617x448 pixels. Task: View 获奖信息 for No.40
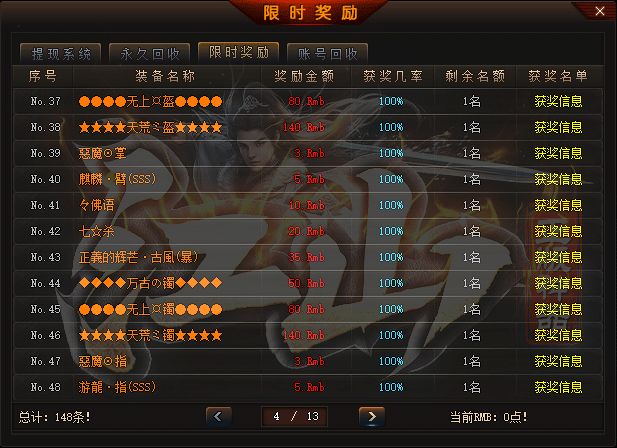(x=558, y=179)
